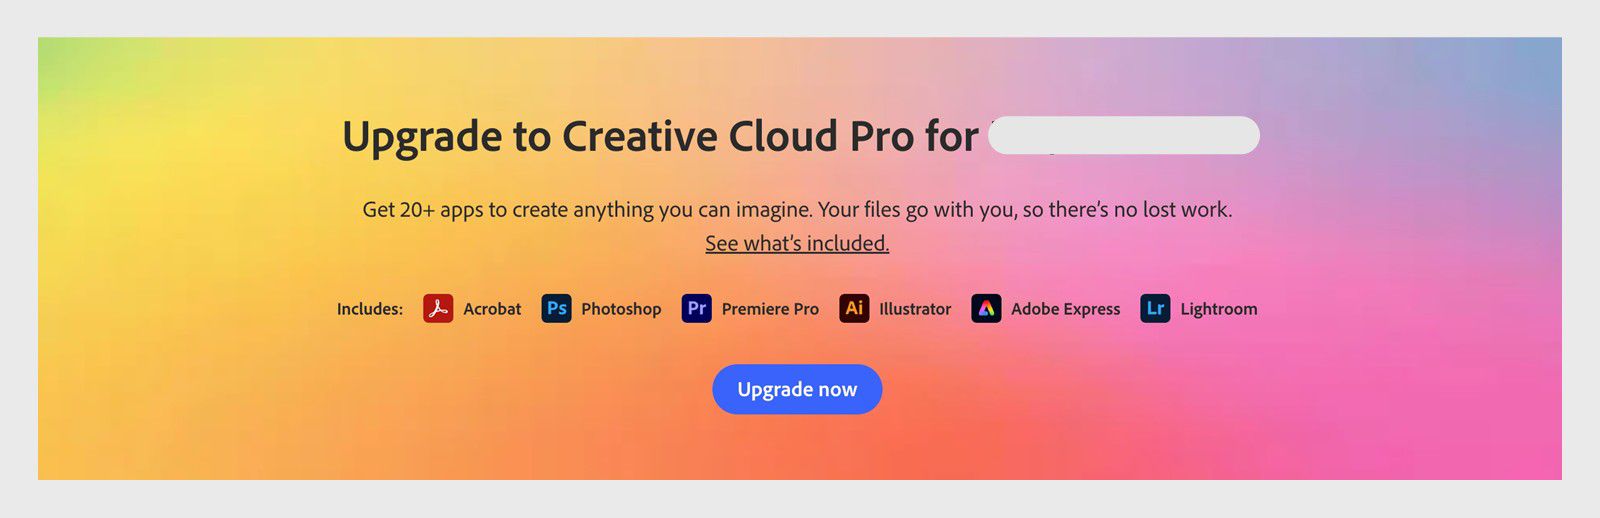This screenshot has height=518, width=1600.
Task: Click the Premiere Pro Pr icon
Action: pyautogui.click(x=696, y=308)
